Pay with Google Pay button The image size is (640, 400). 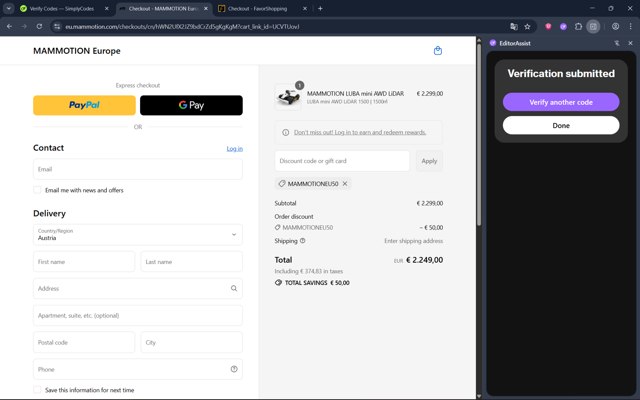point(191,105)
